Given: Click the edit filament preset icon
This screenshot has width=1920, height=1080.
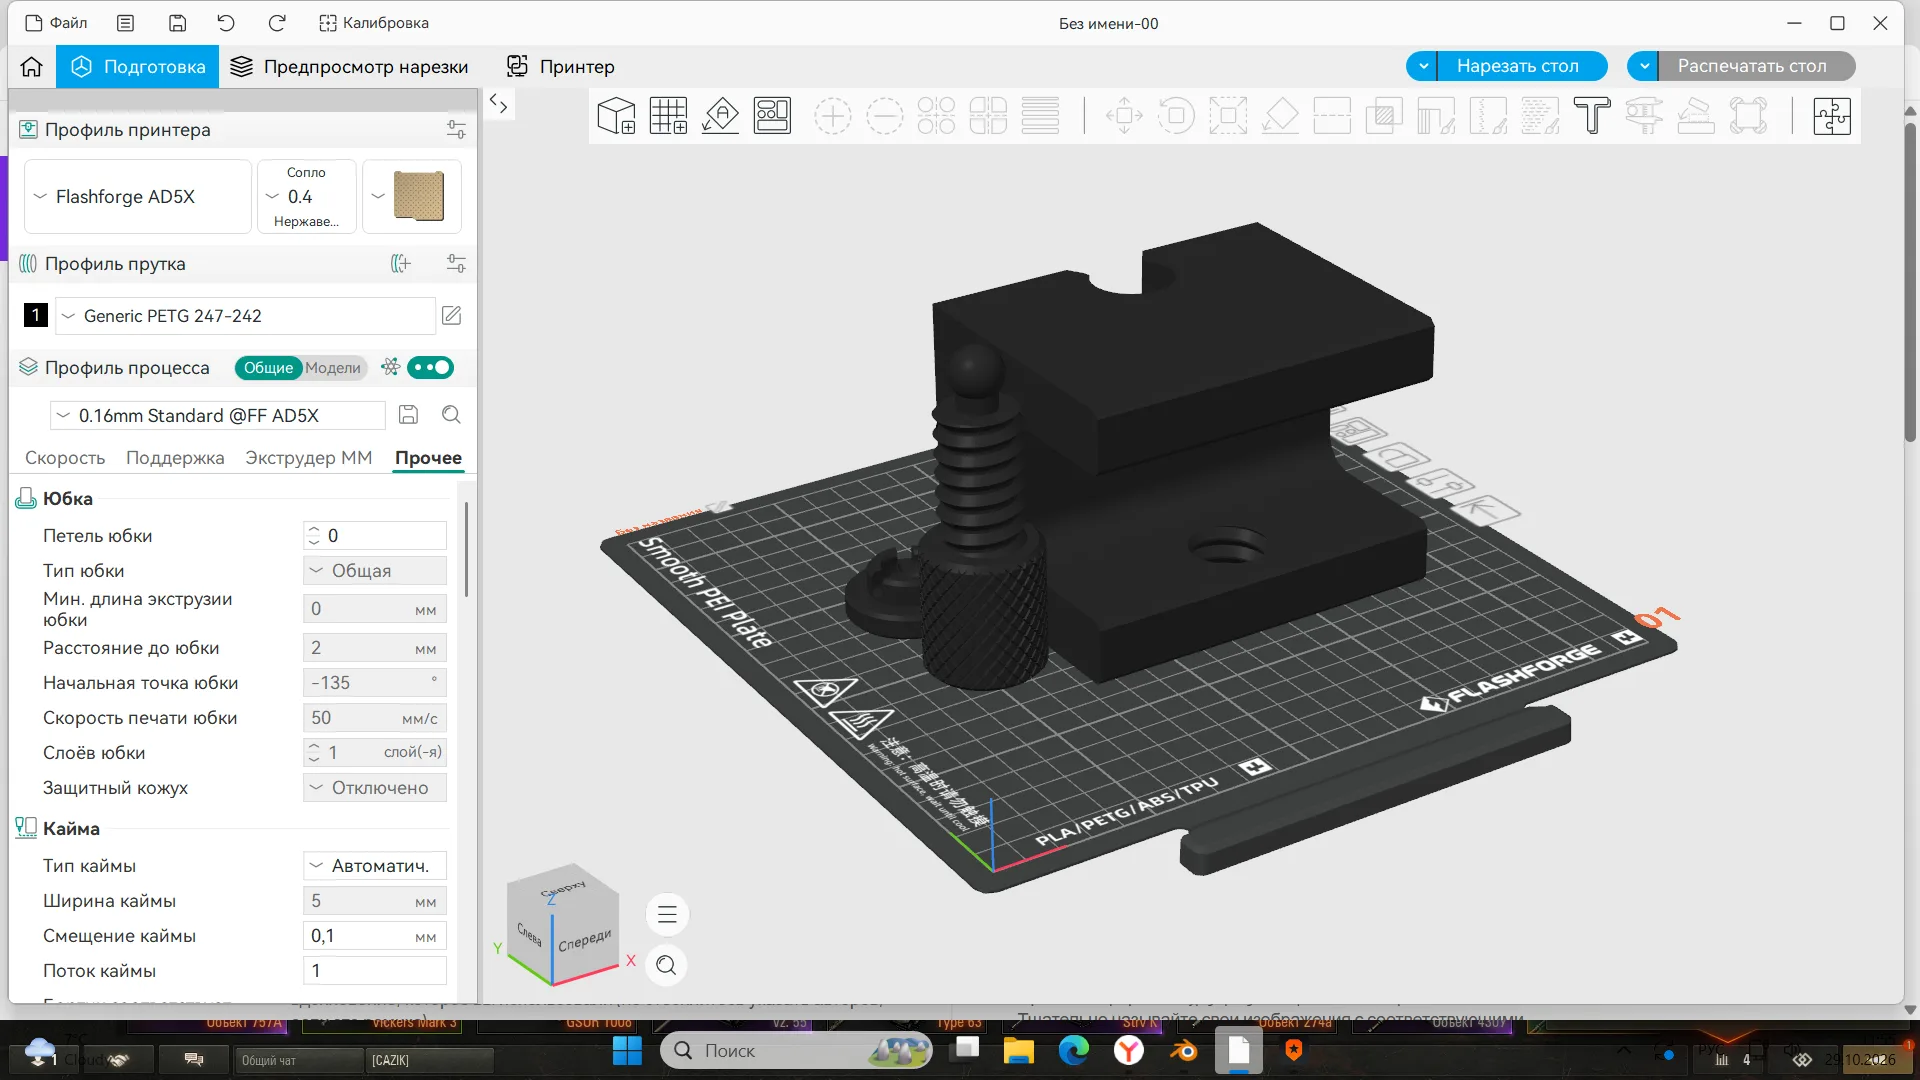Looking at the screenshot, I should tap(452, 316).
